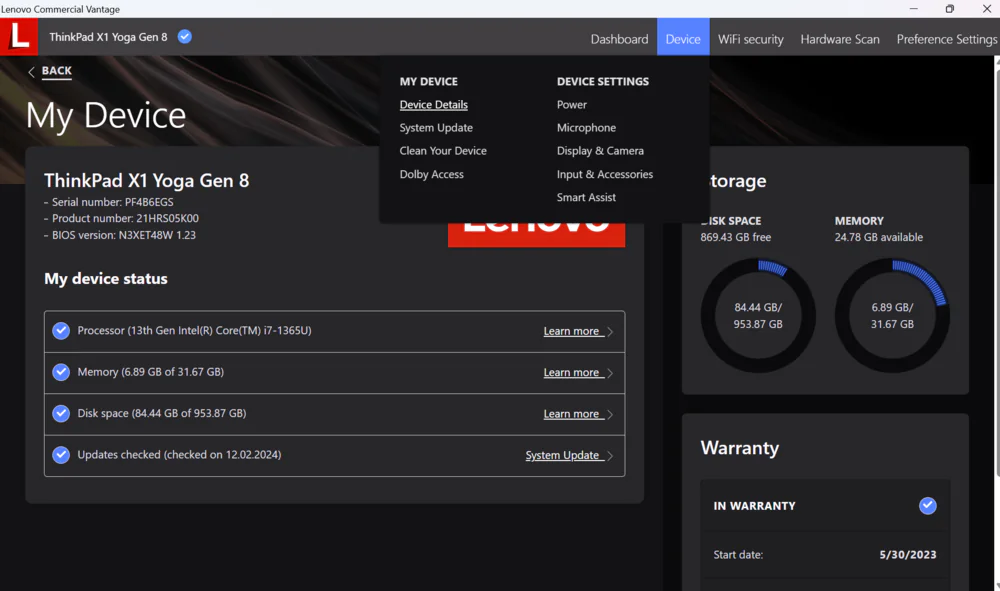Select Clean Your Device menu entry
This screenshot has height=591, width=1000.
443,150
